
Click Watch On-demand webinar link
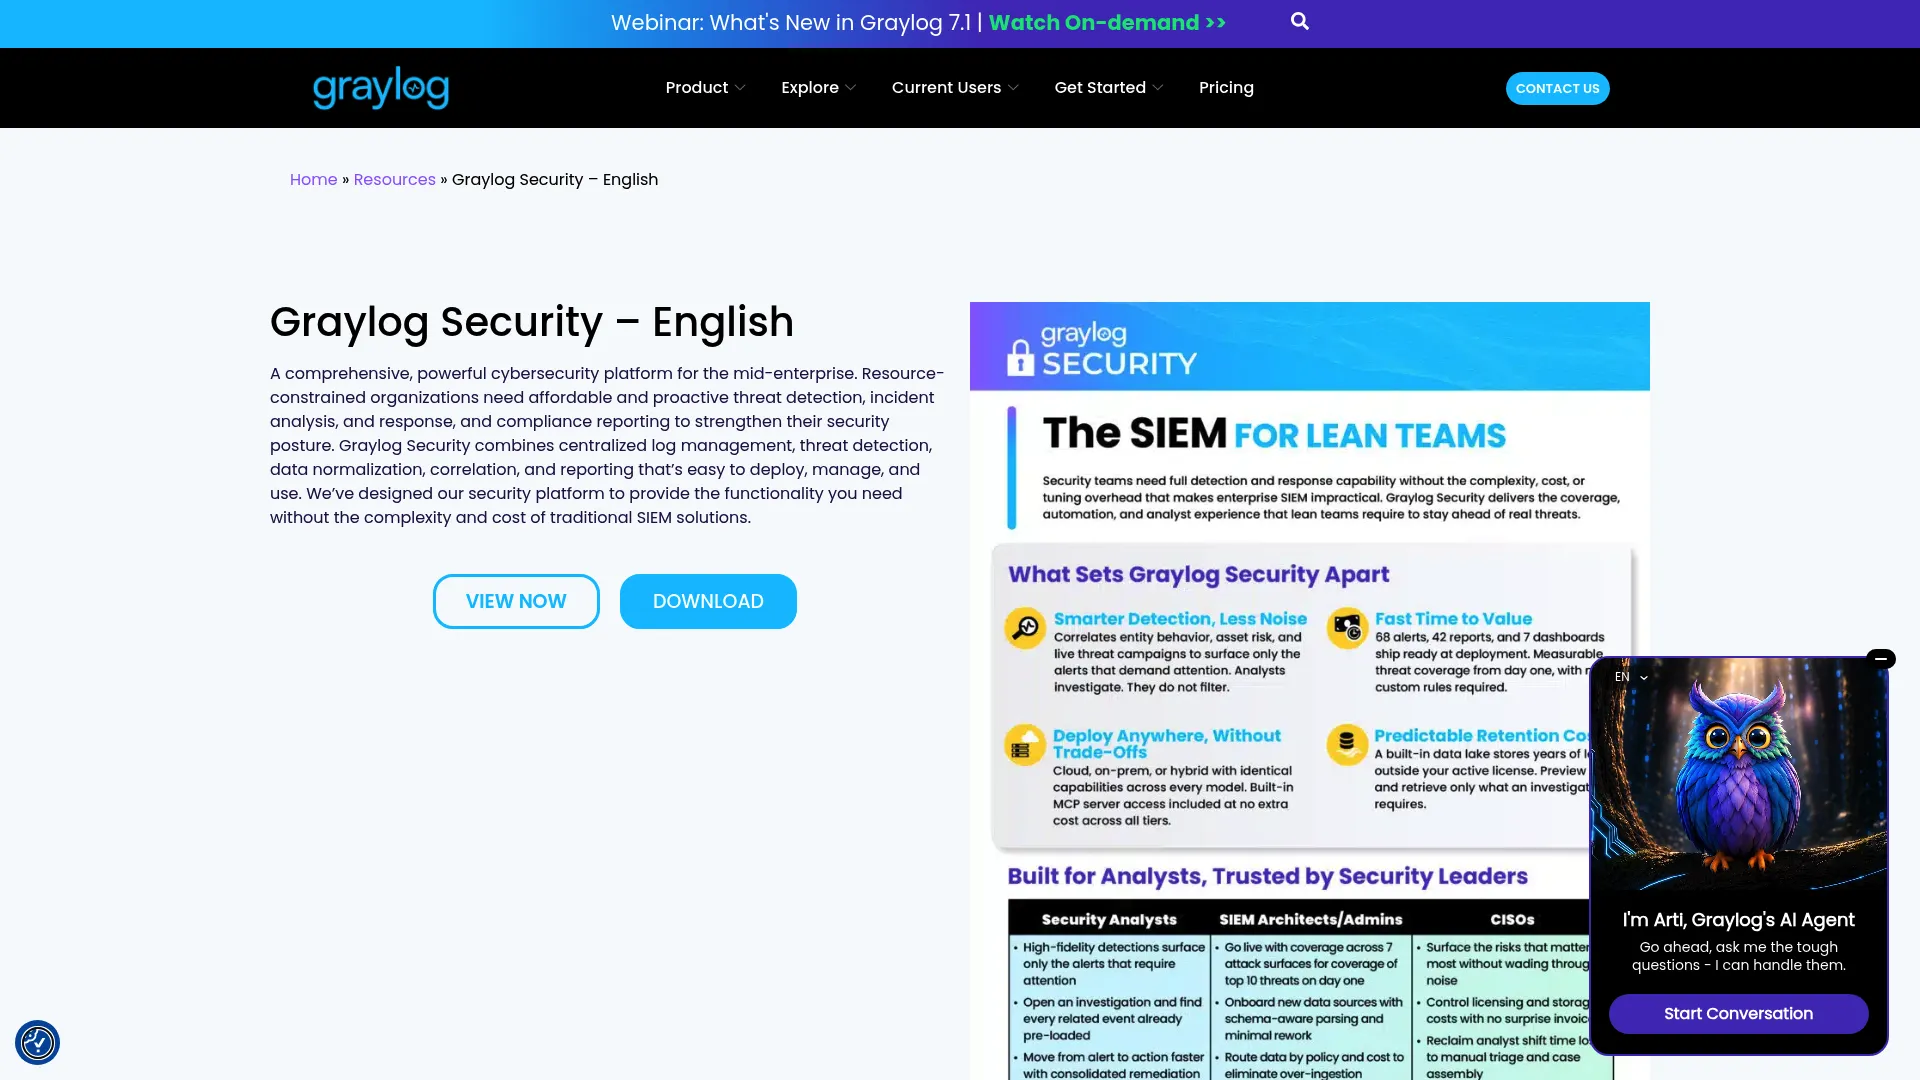[1107, 23]
